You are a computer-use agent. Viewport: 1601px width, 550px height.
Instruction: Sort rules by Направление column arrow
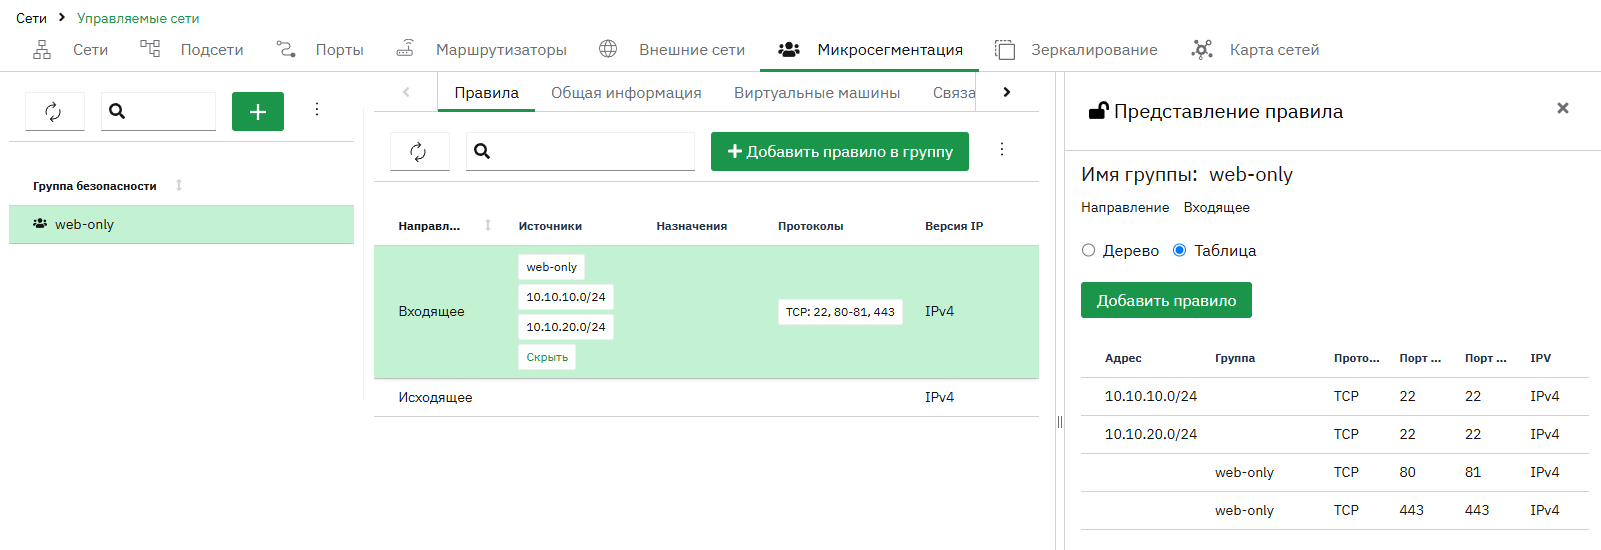(488, 225)
